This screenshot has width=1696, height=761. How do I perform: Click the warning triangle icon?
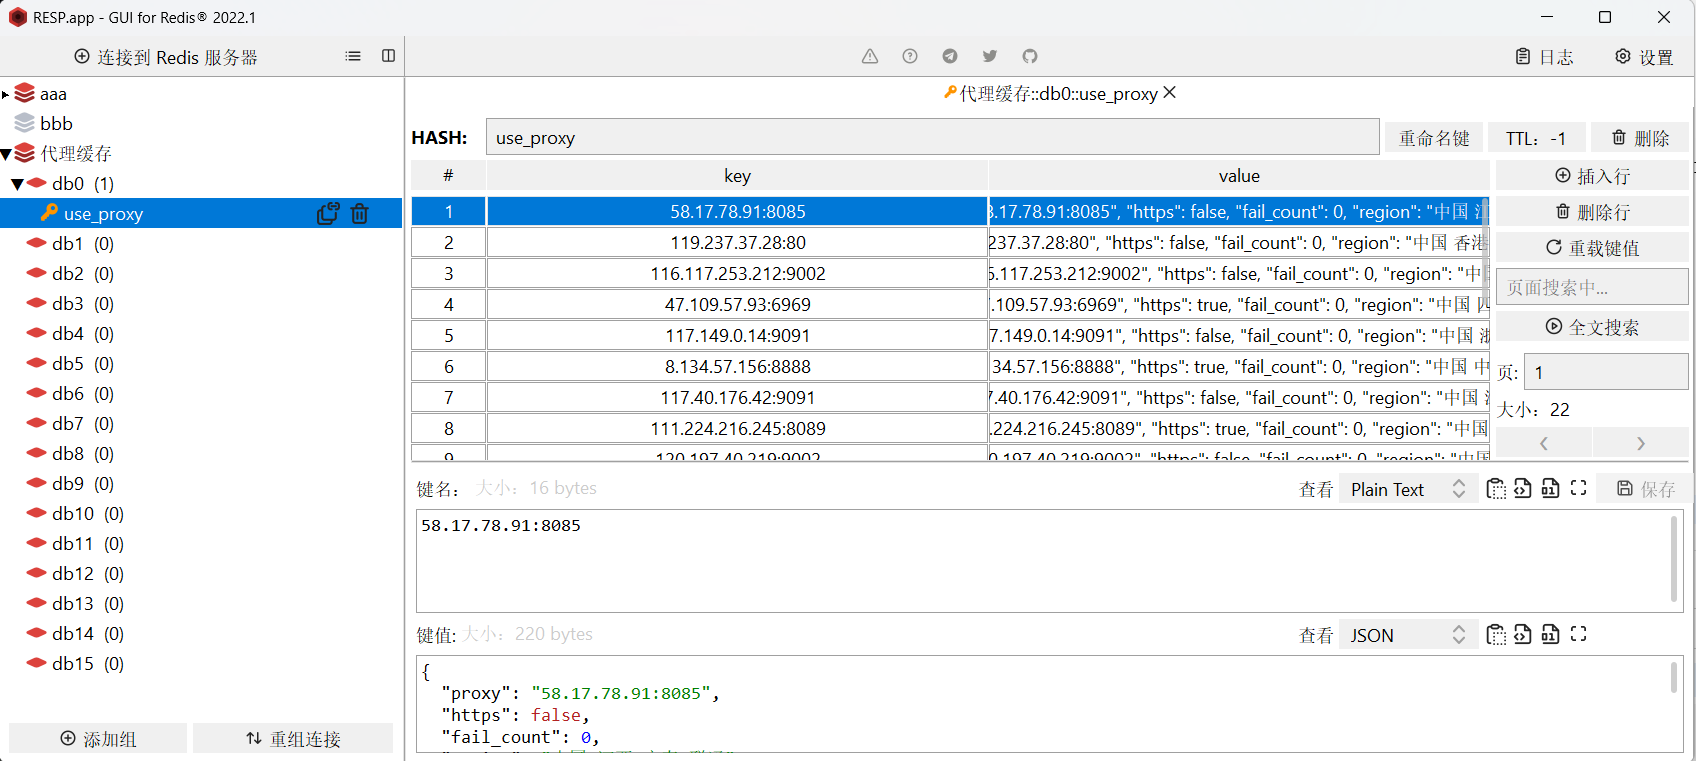(870, 56)
